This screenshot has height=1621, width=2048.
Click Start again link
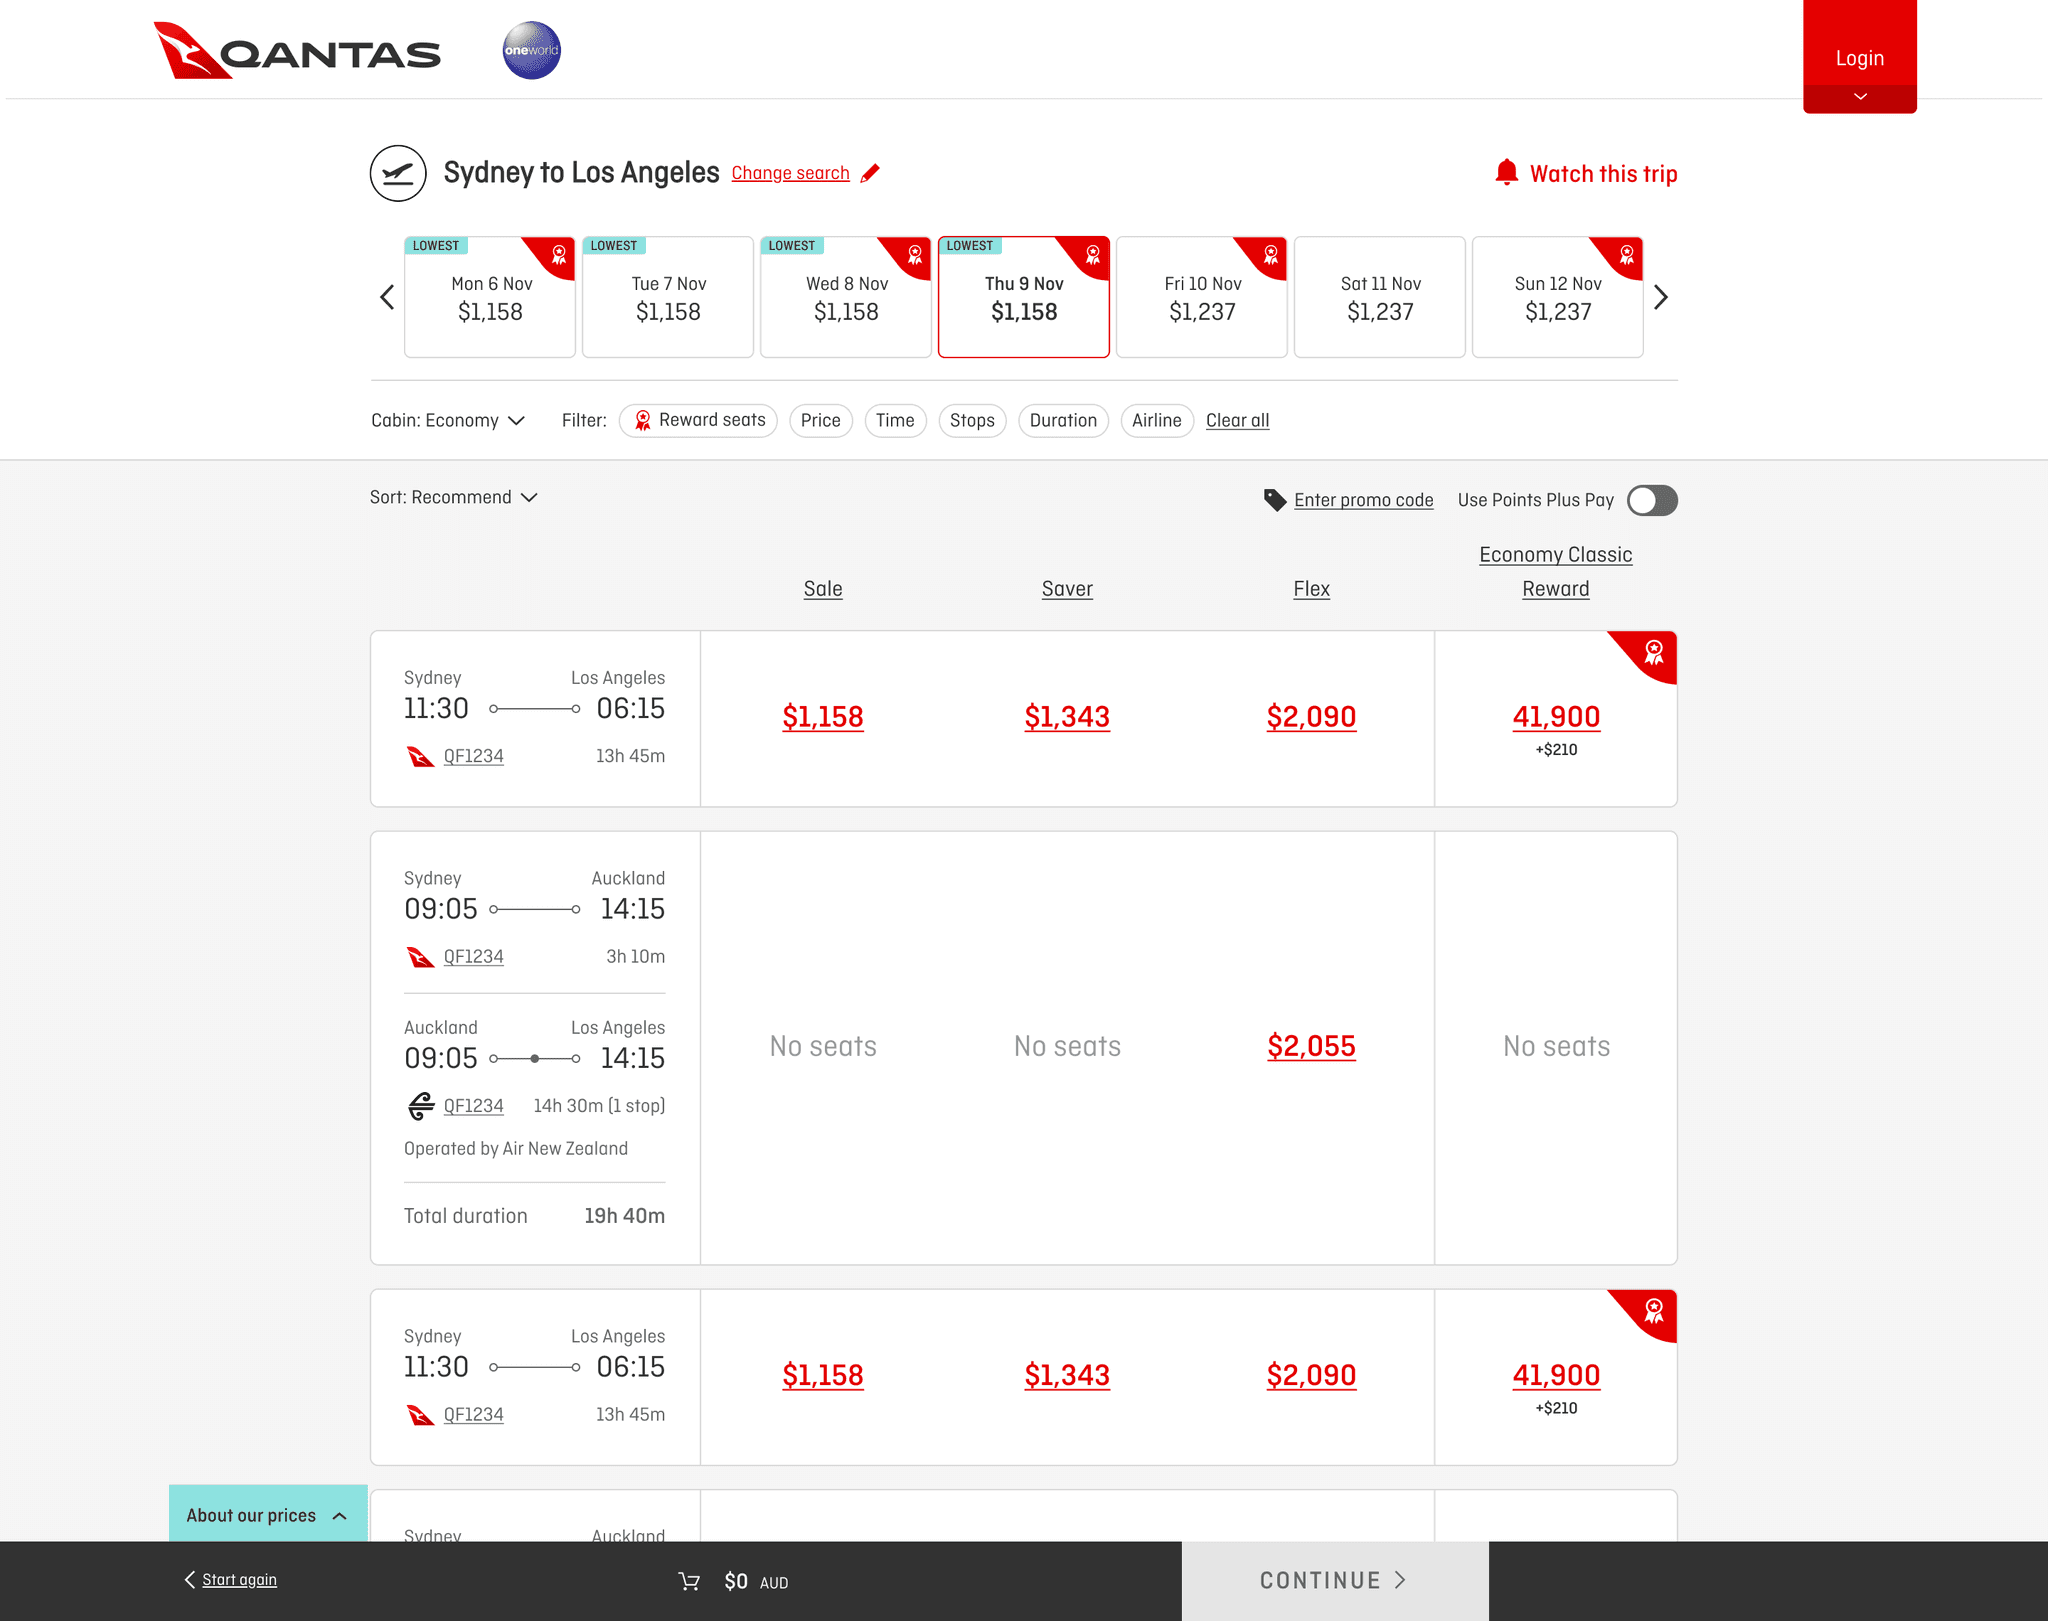tap(240, 1580)
